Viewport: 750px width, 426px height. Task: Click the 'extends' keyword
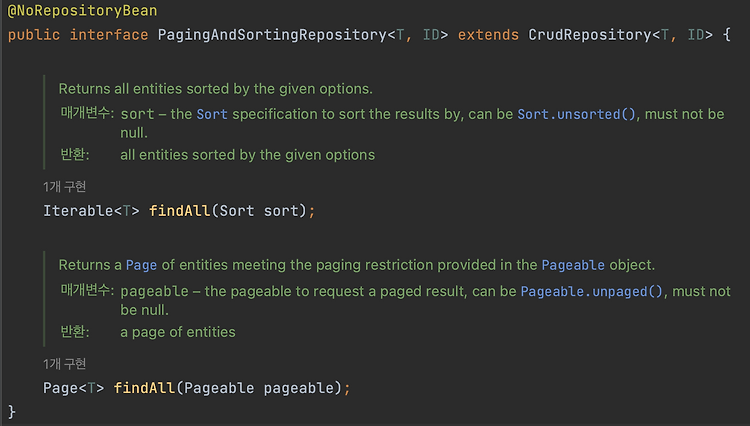pyautogui.click(x=488, y=35)
